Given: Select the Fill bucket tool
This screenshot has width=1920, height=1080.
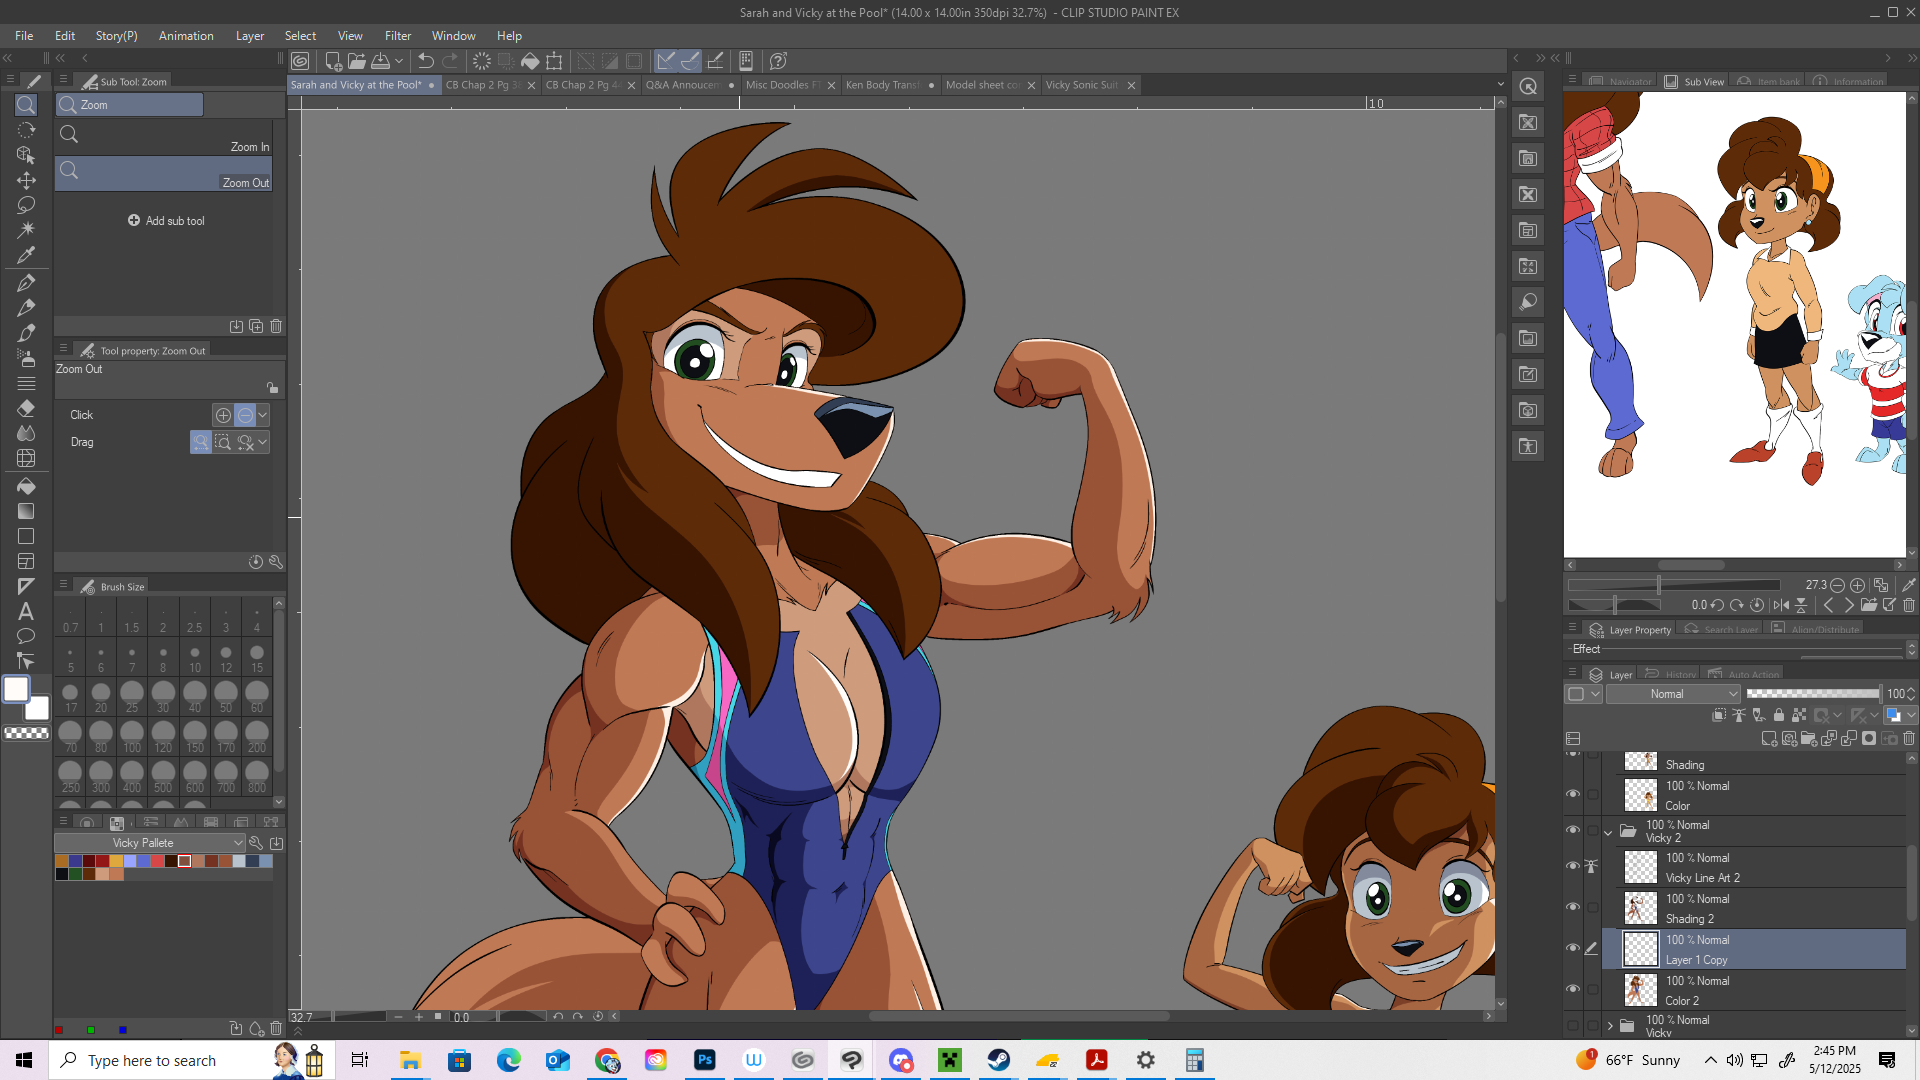Looking at the screenshot, I should (x=26, y=486).
